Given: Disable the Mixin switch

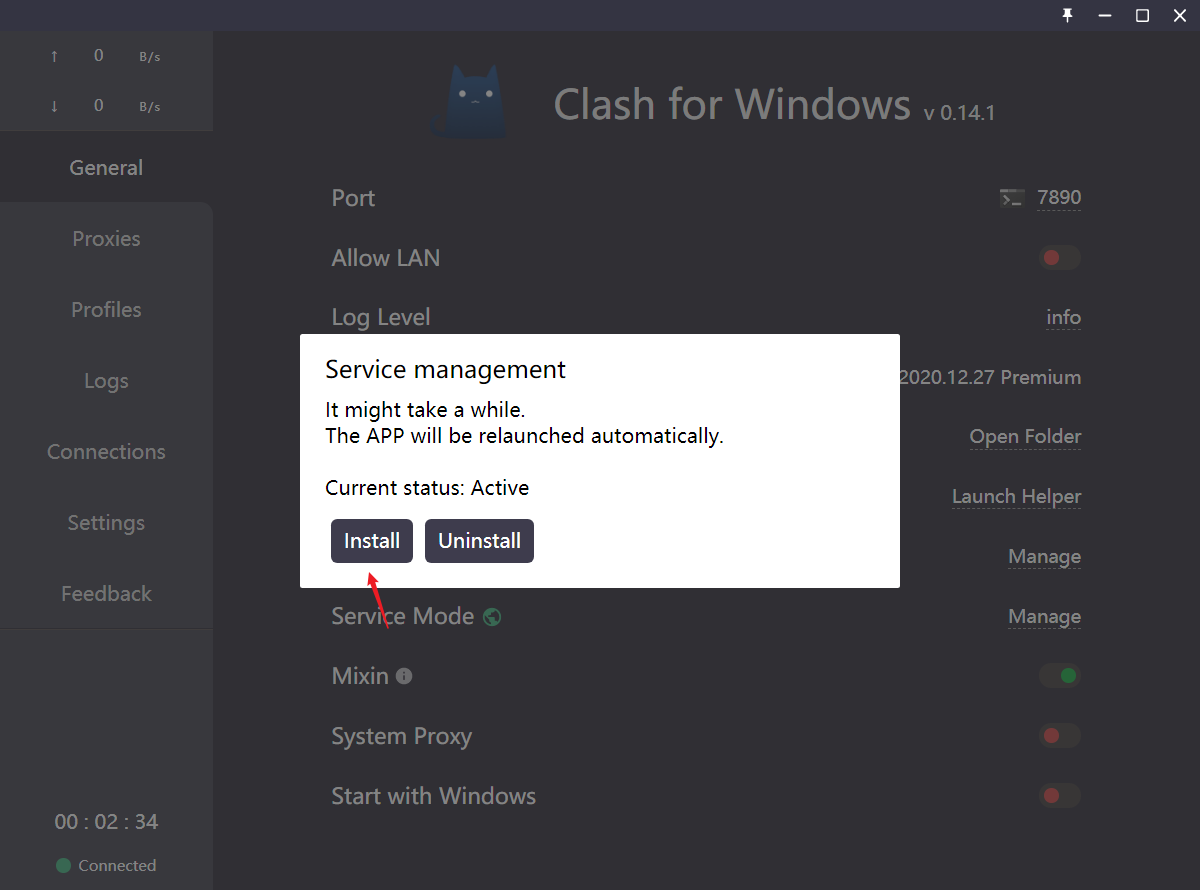Looking at the screenshot, I should tap(1059, 676).
